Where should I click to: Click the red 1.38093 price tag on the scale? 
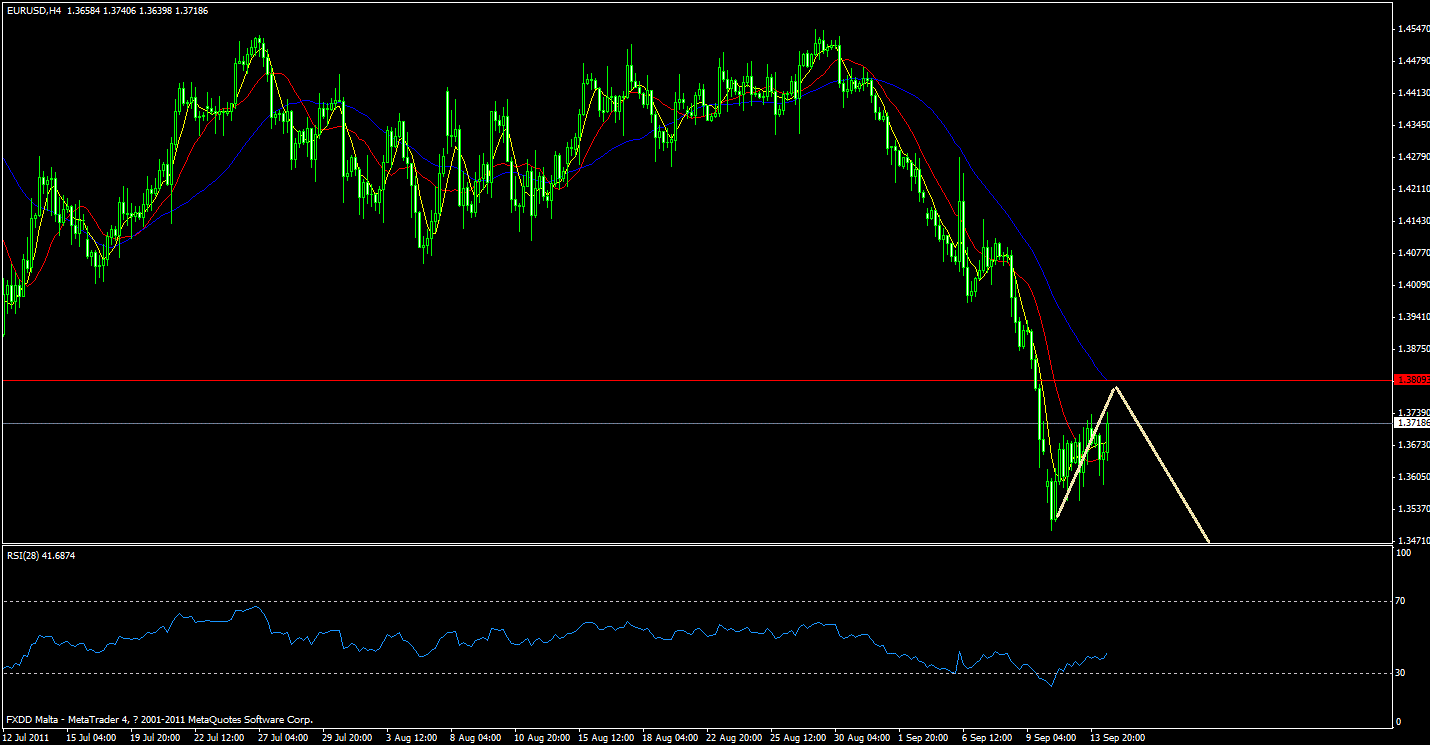(1410, 381)
